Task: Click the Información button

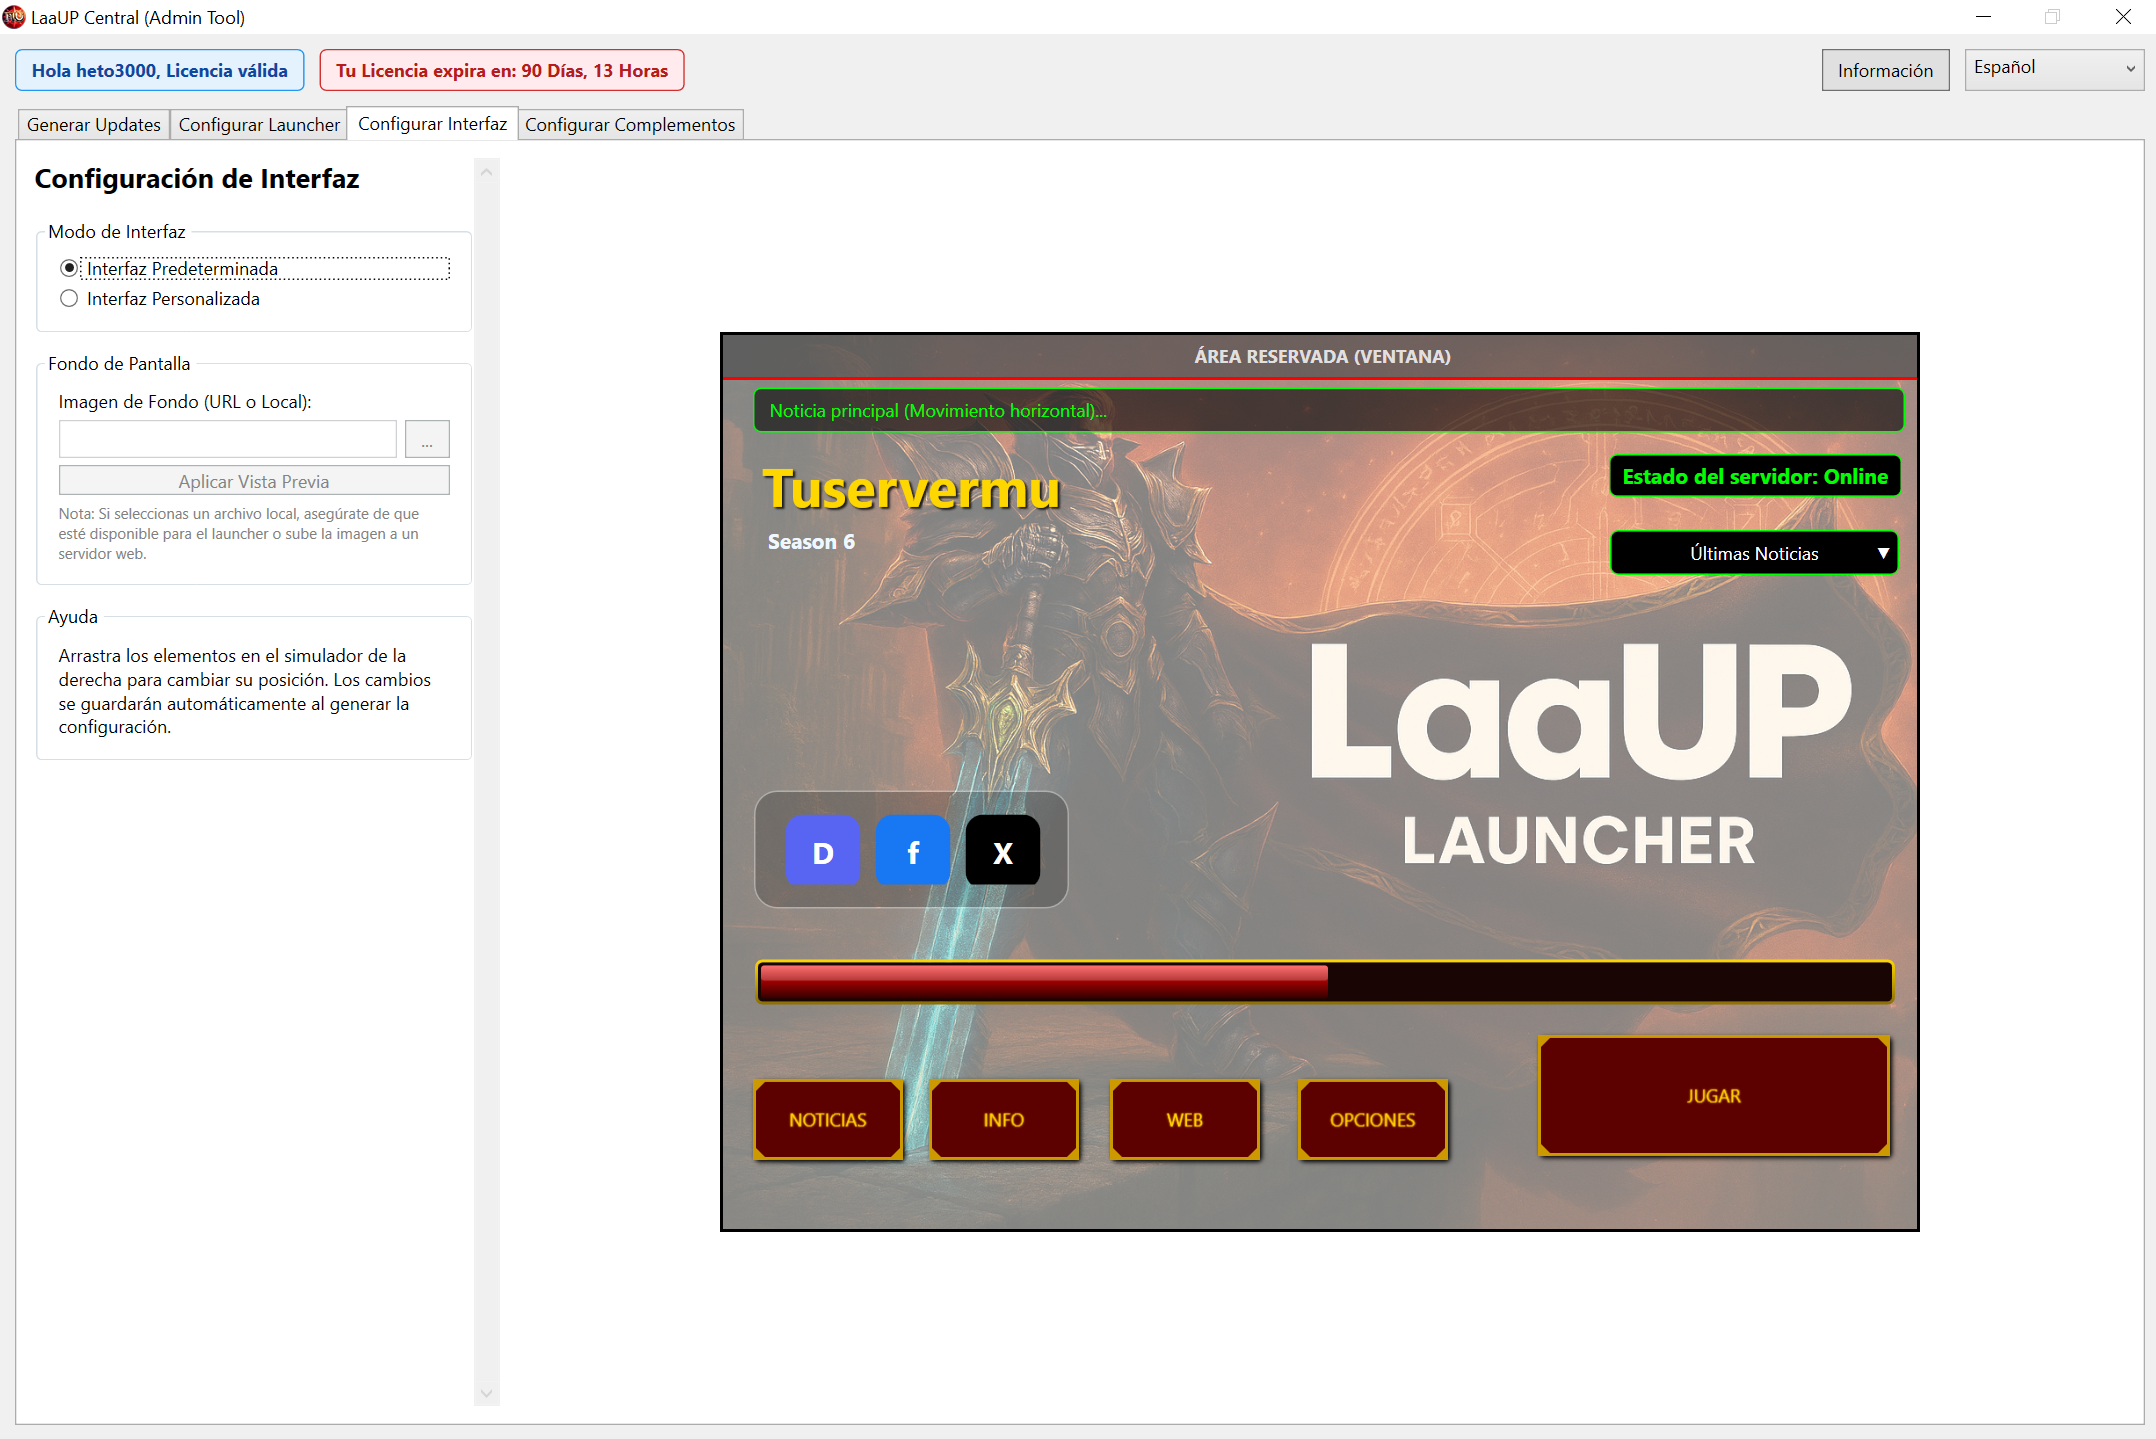Action: tap(1884, 70)
